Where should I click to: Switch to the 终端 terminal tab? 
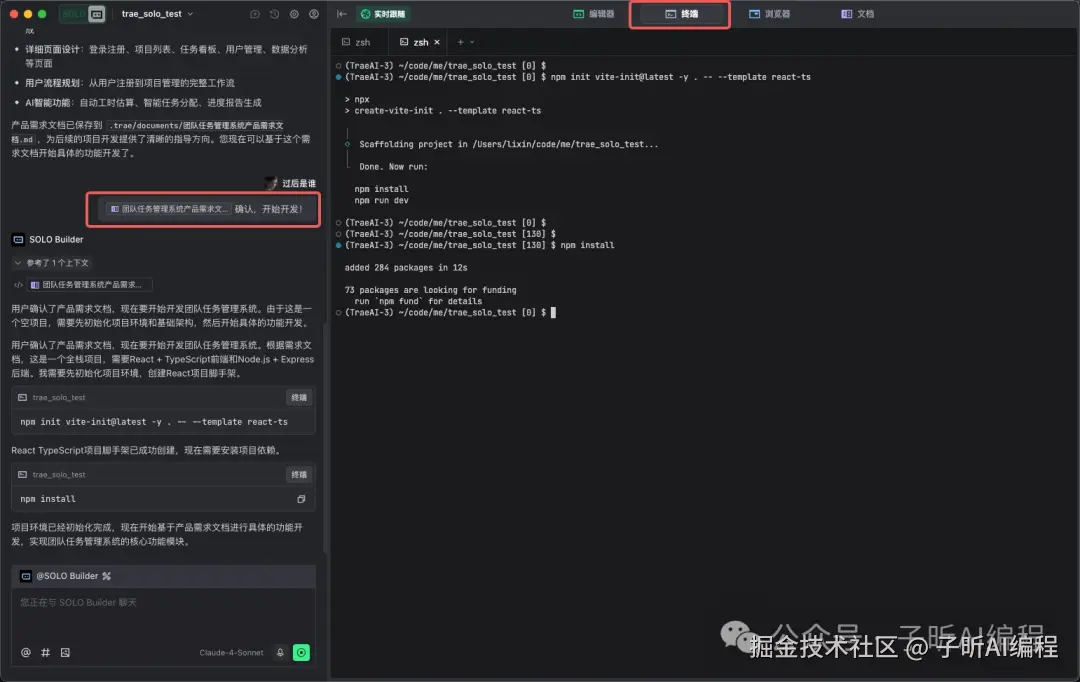coord(681,14)
